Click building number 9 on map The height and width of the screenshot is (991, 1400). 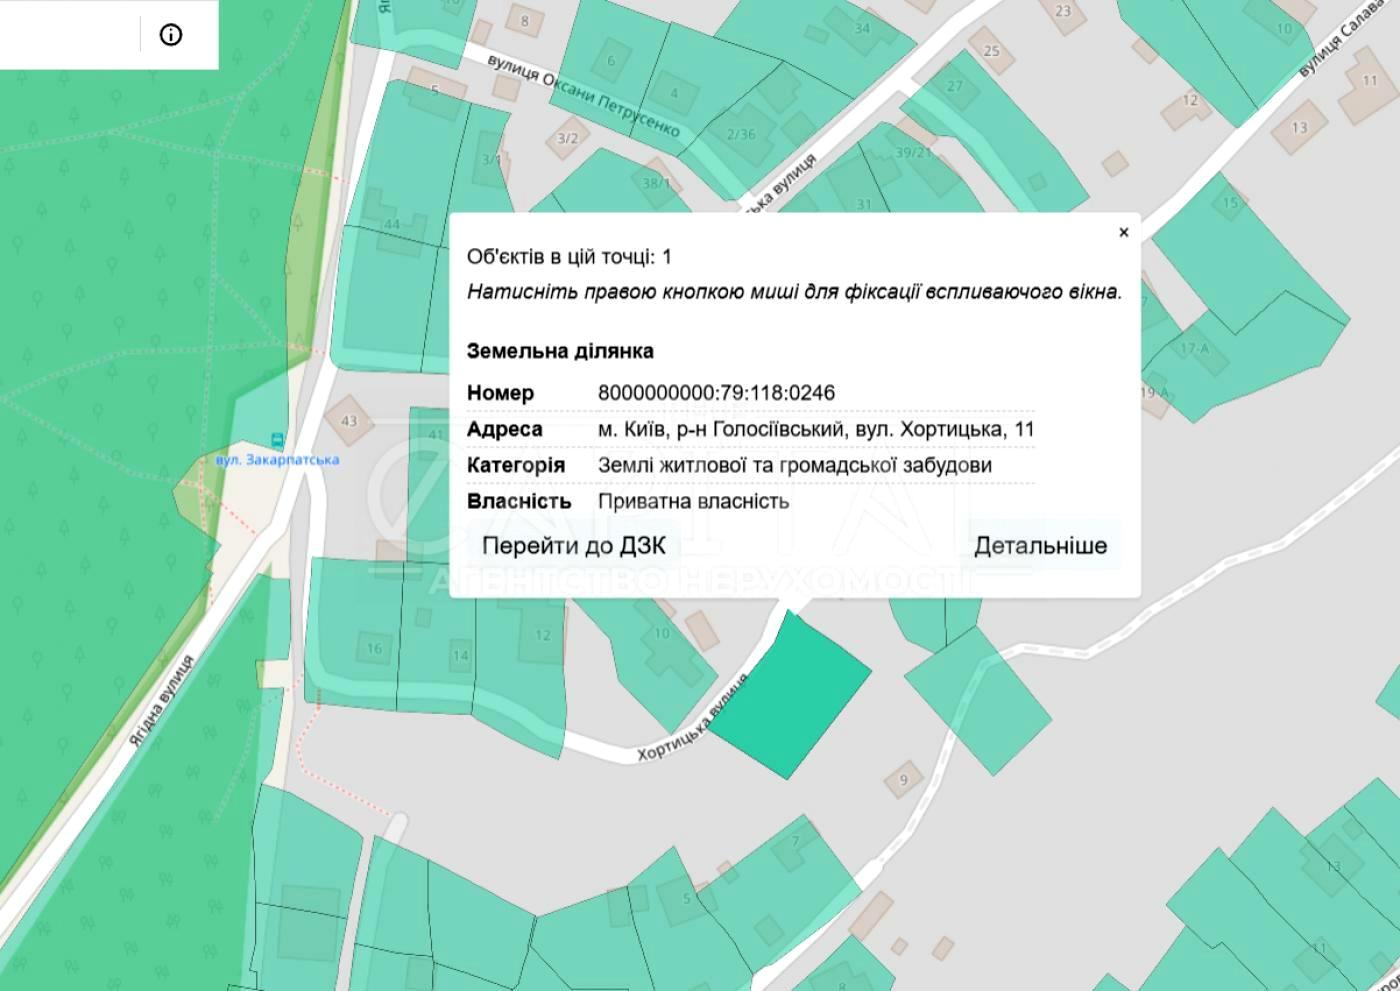[x=904, y=780]
